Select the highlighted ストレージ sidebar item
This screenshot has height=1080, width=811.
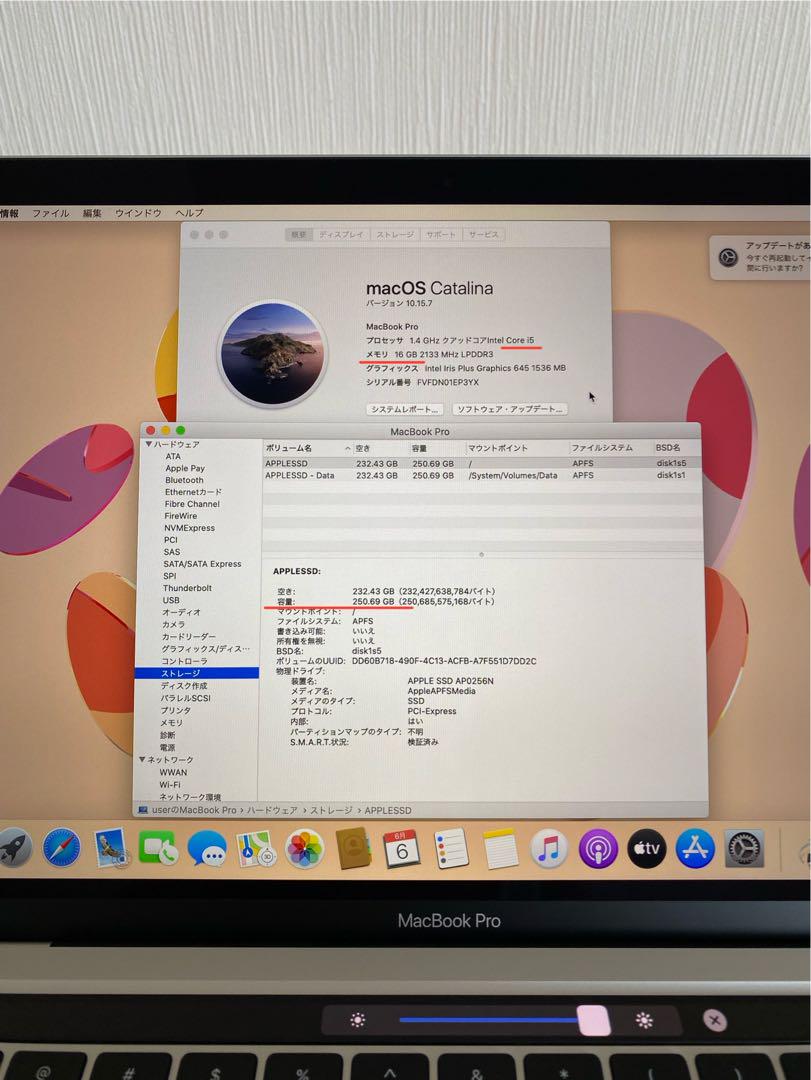point(197,673)
